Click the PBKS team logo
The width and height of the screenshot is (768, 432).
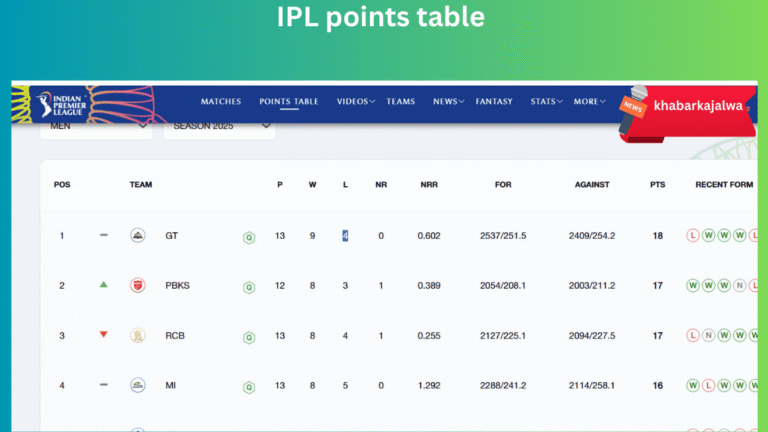pyautogui.click(x=138, y=286)
